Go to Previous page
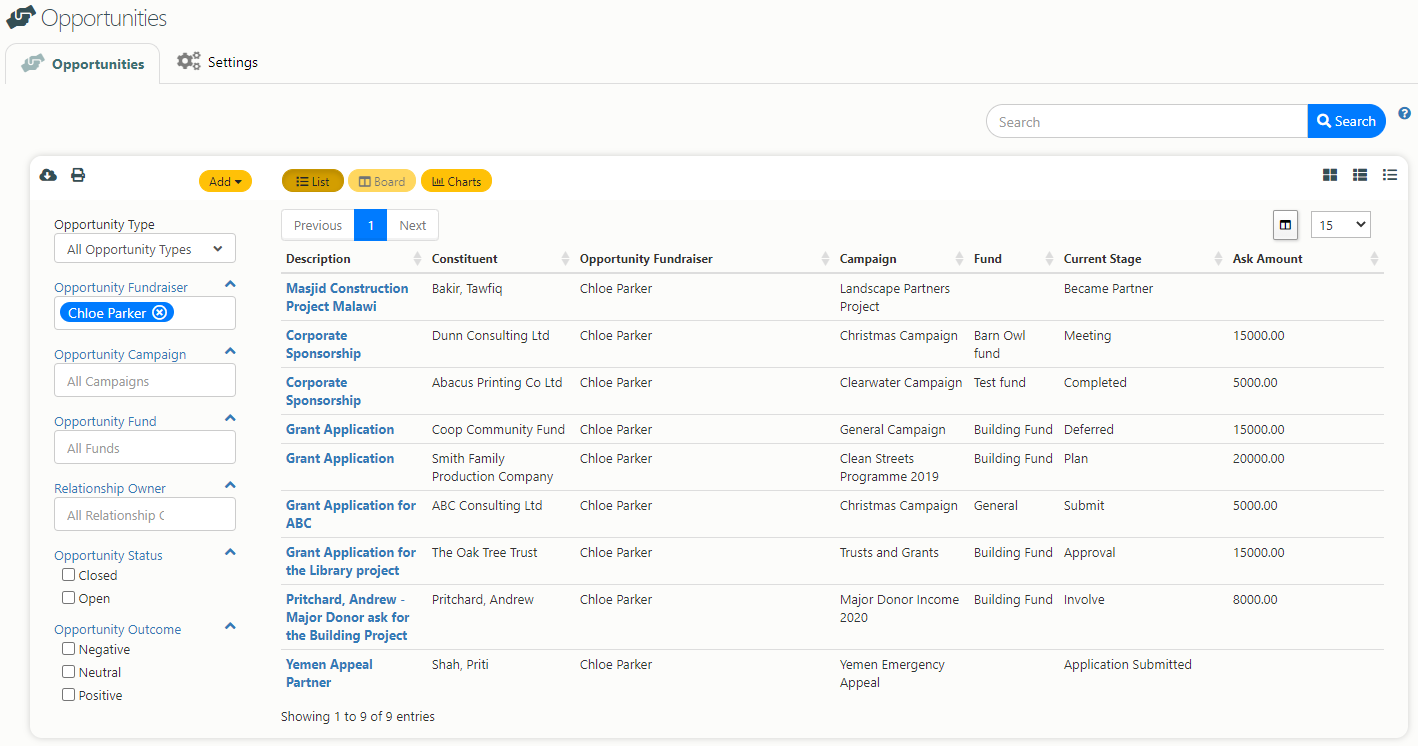Viewport: 1418px width, 746px height. (318, 225)
